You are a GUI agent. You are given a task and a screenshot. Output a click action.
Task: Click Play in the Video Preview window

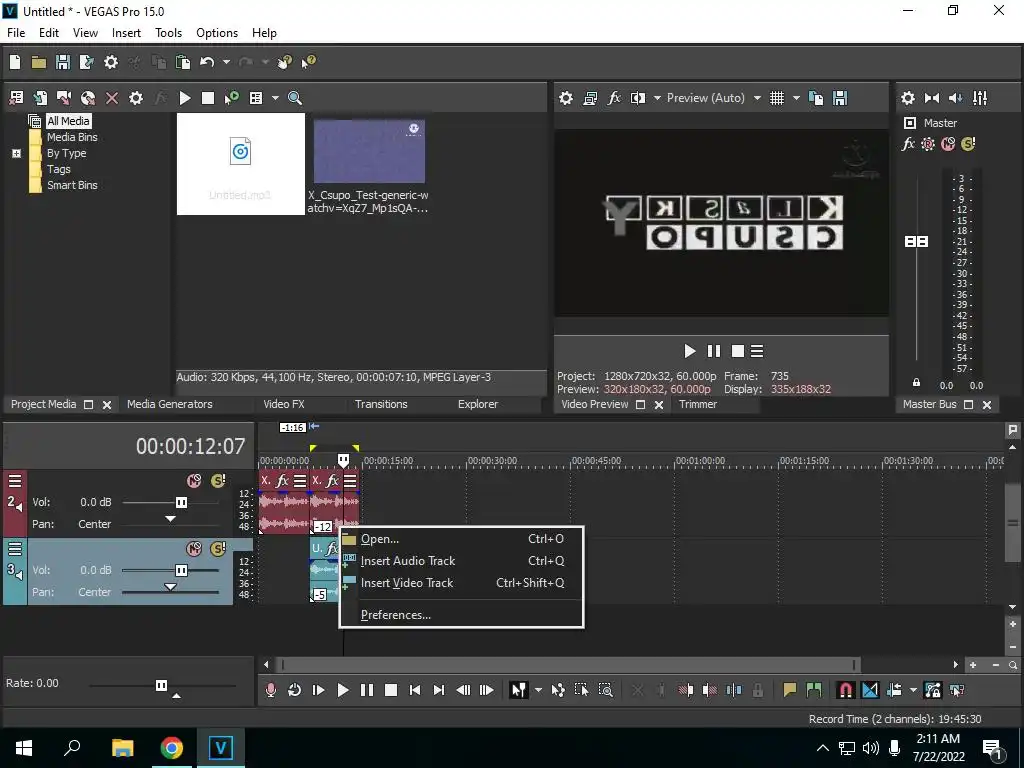pyautogui.click(x=690, y=351)
